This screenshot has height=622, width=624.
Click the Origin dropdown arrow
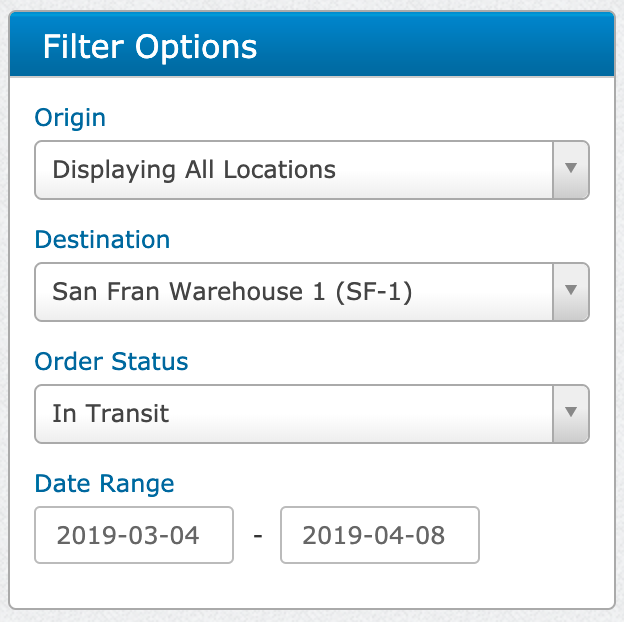pyautogui.click(x=570, y=169)
